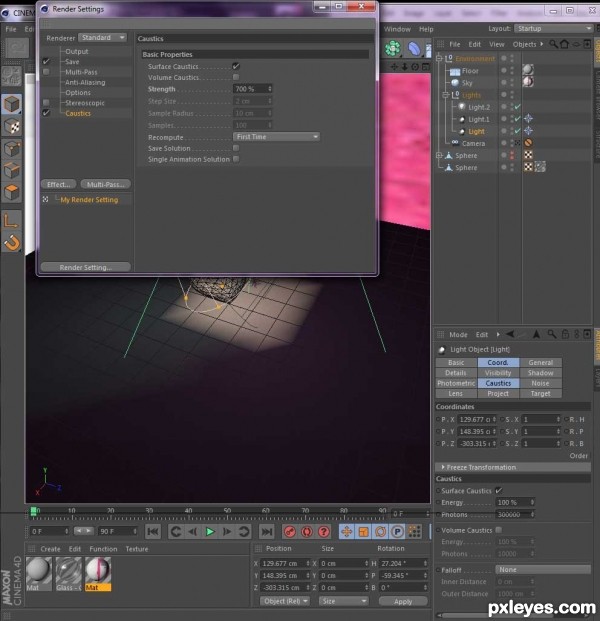Enable Volume Caustics in Render Settings

[x=236, y=77]
